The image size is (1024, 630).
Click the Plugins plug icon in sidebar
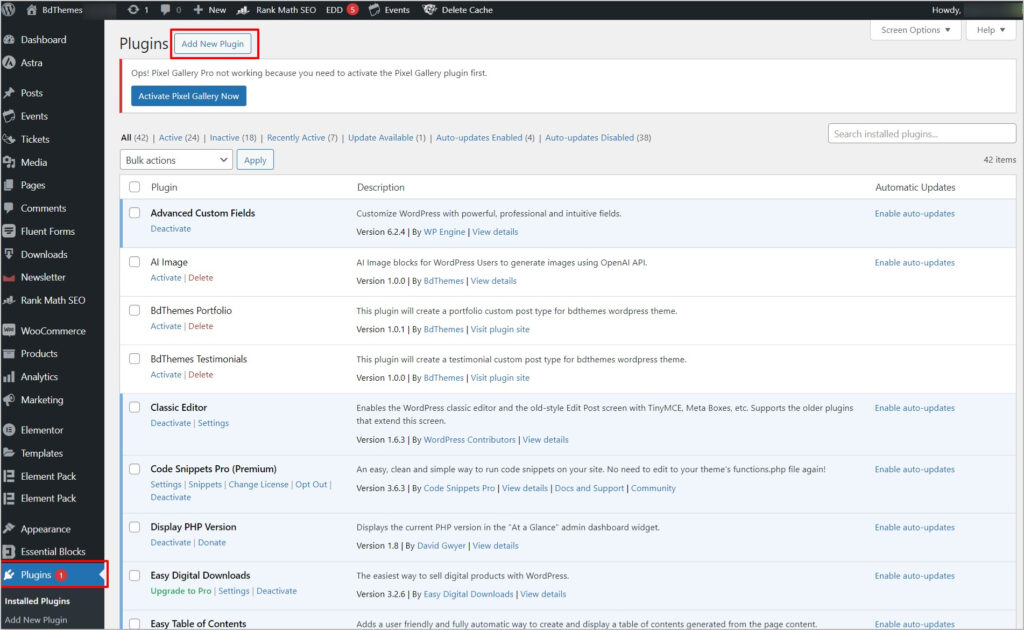(9, 575)
